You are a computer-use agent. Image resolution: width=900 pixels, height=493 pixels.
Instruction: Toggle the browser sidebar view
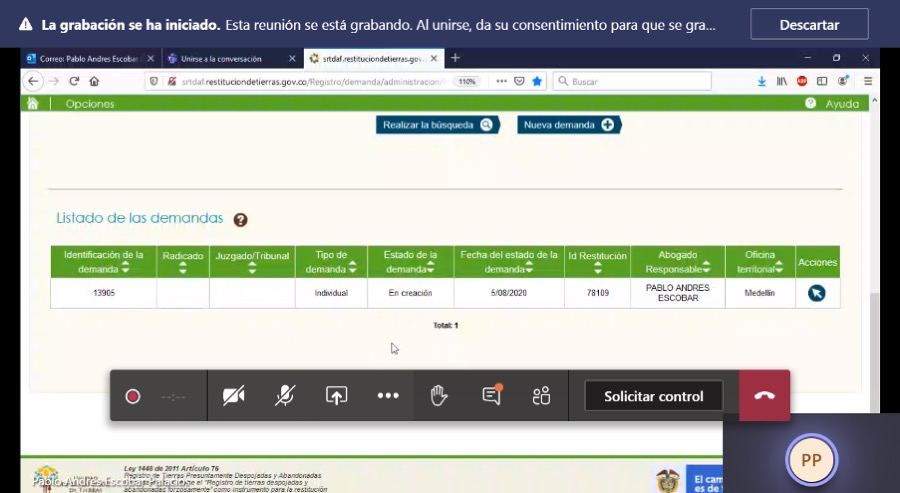pos(822,81)
